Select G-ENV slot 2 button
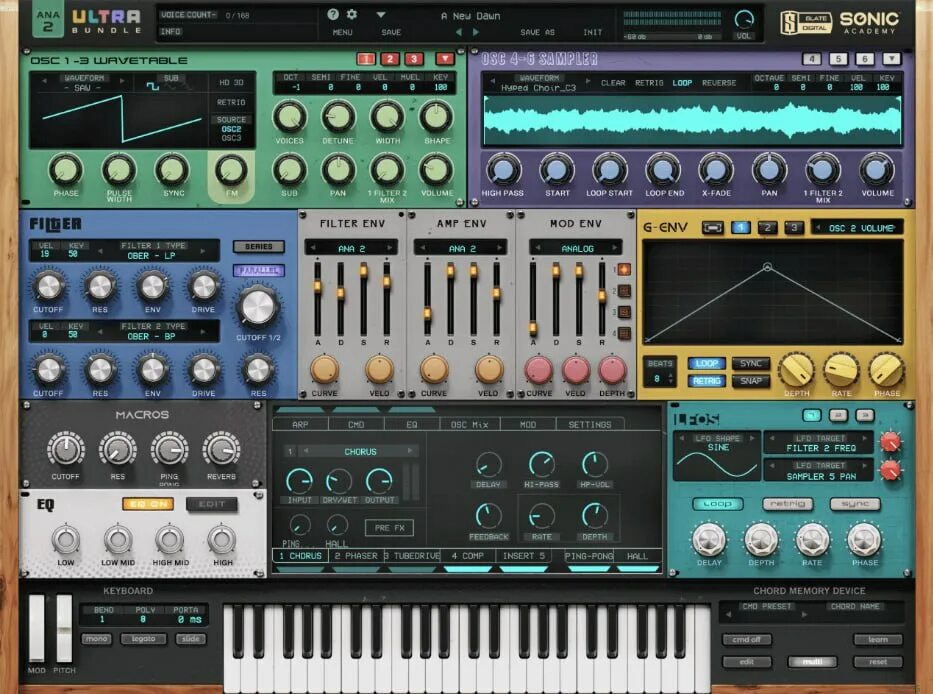Image resolution: width=933 pixels, height=694 pixels. point(768,227)
